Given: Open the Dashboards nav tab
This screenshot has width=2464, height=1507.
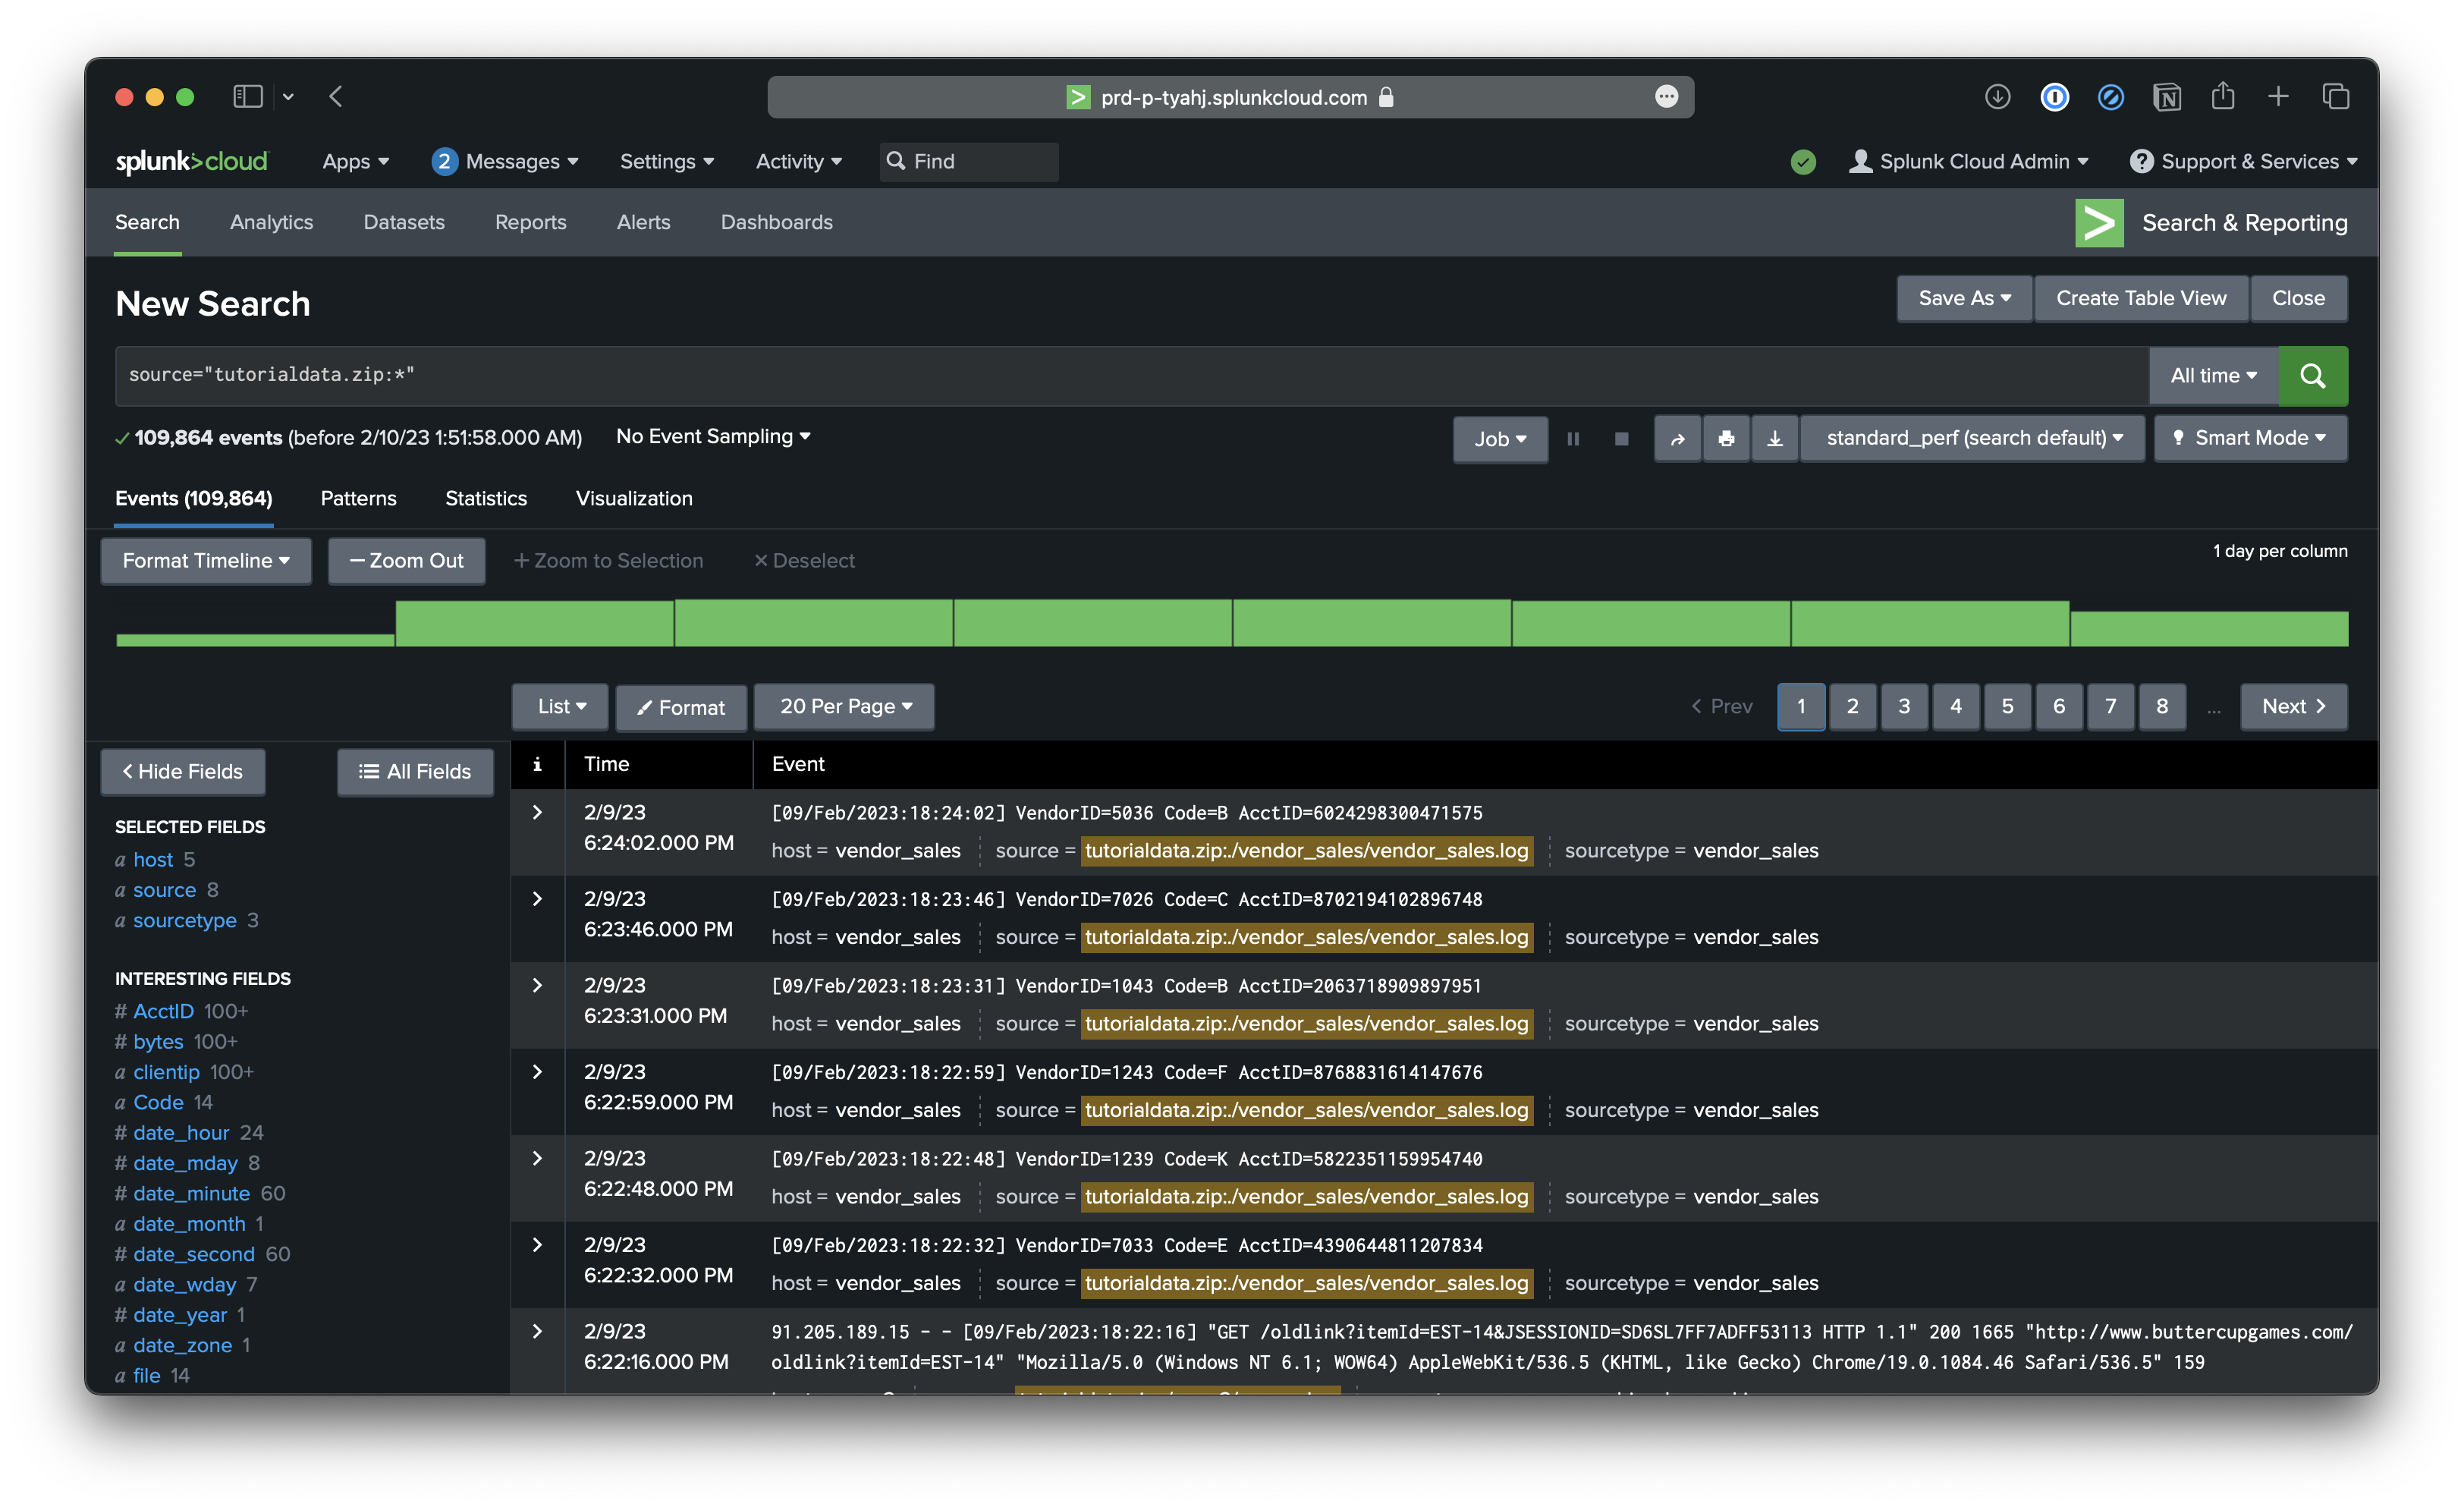Looking at the screenshot, I should (776, 222).
